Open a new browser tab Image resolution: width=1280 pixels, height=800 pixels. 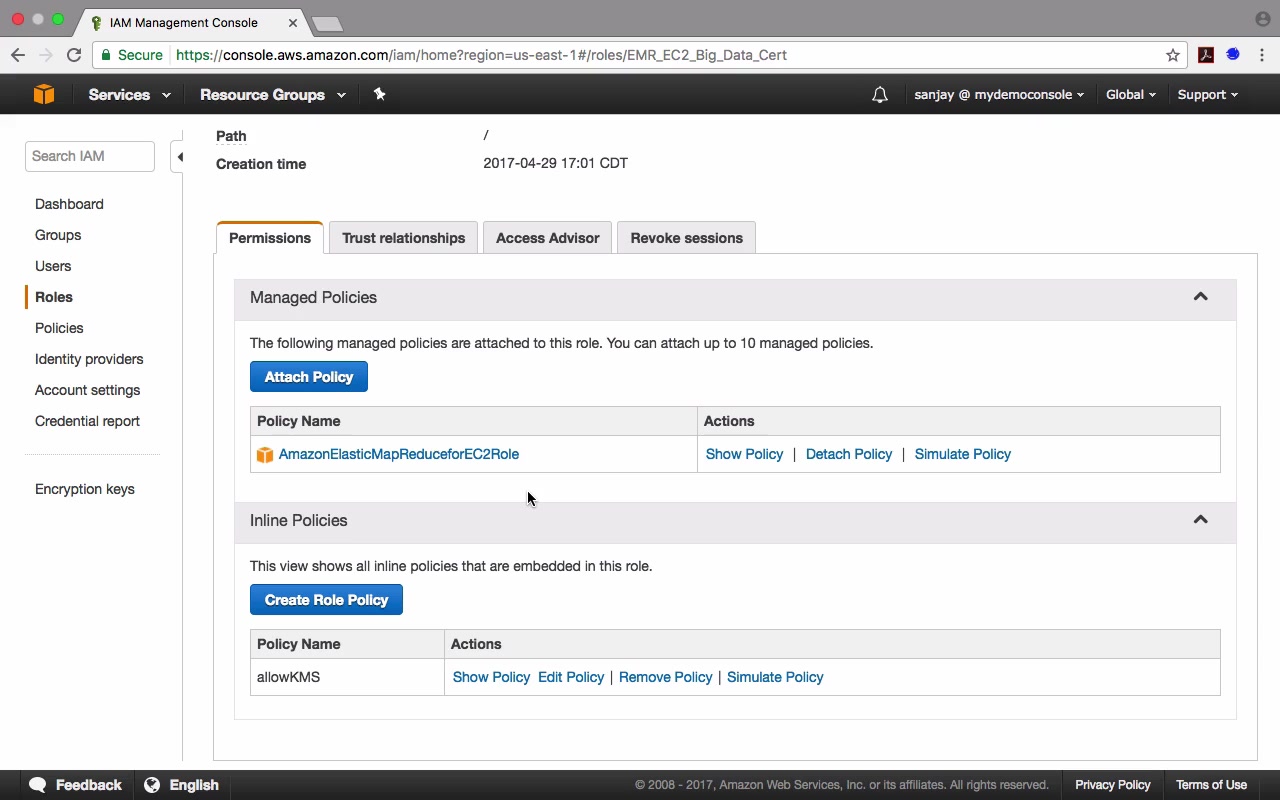coord(327,23)
